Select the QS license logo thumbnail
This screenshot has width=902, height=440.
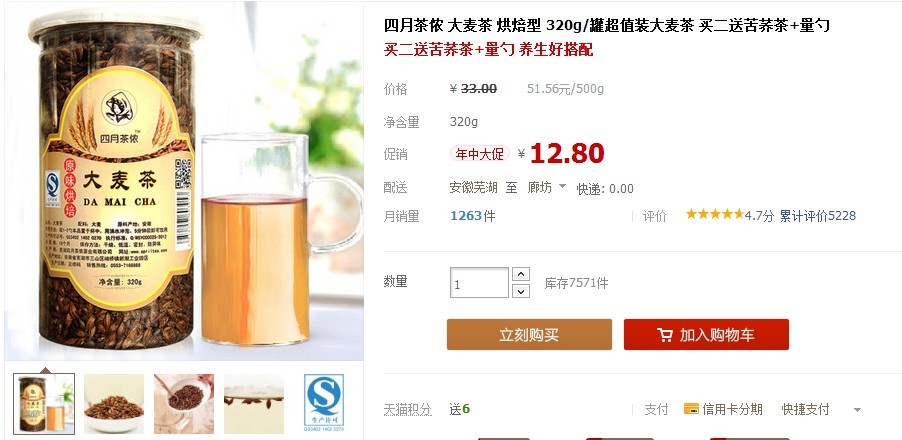(x=324, y=404)
